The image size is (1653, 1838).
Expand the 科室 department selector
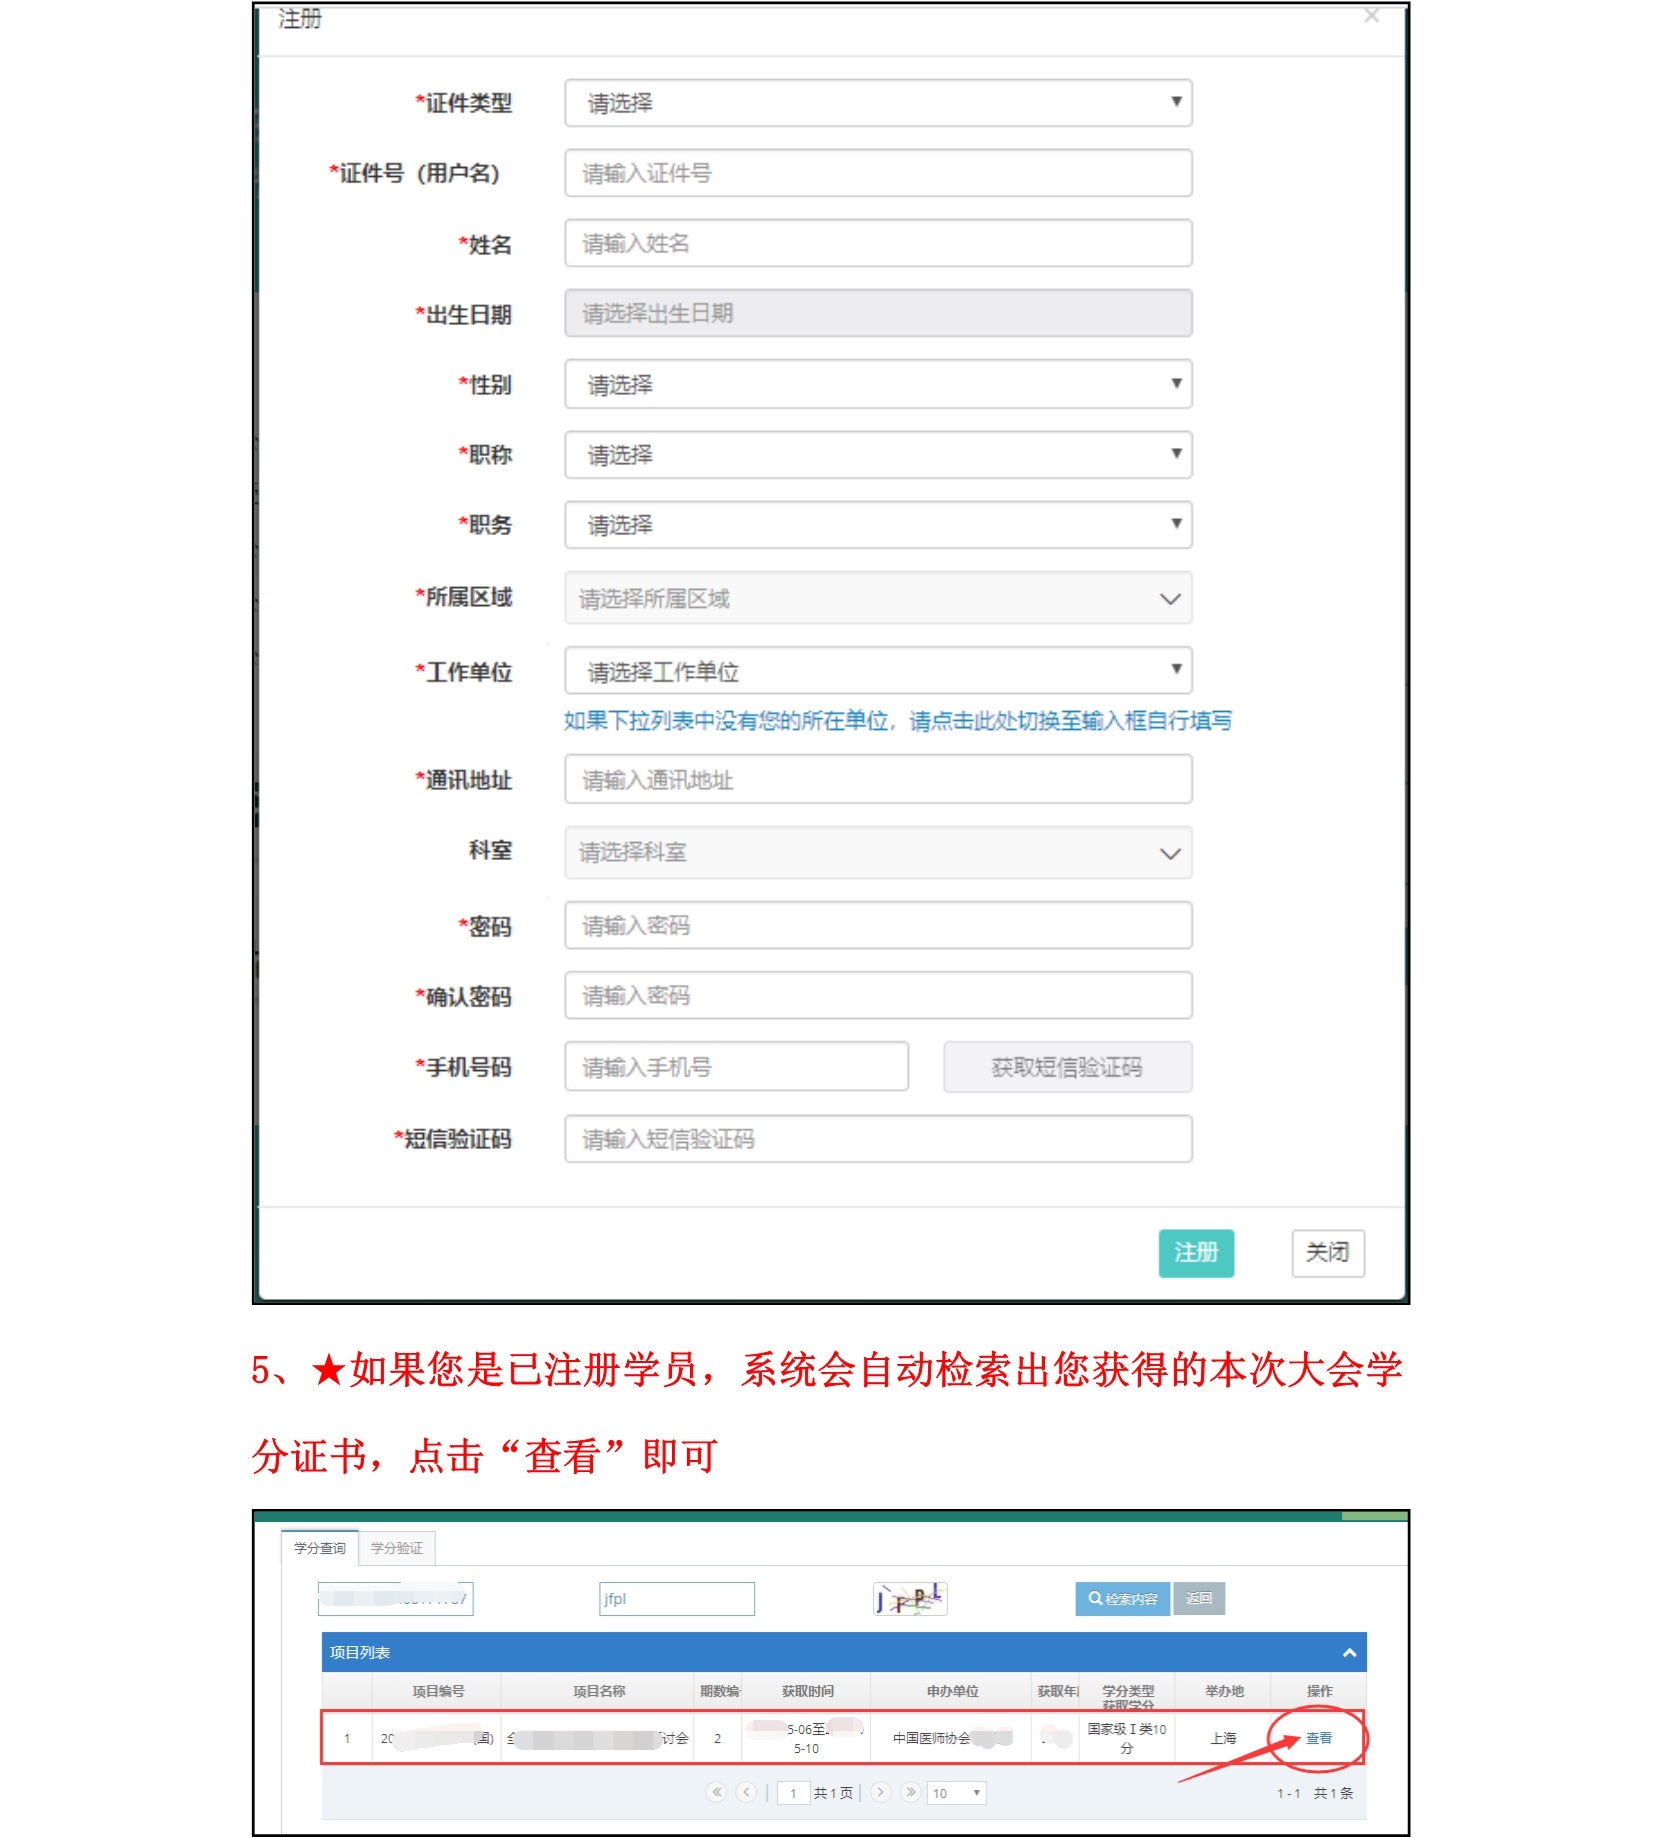point(878,852)
